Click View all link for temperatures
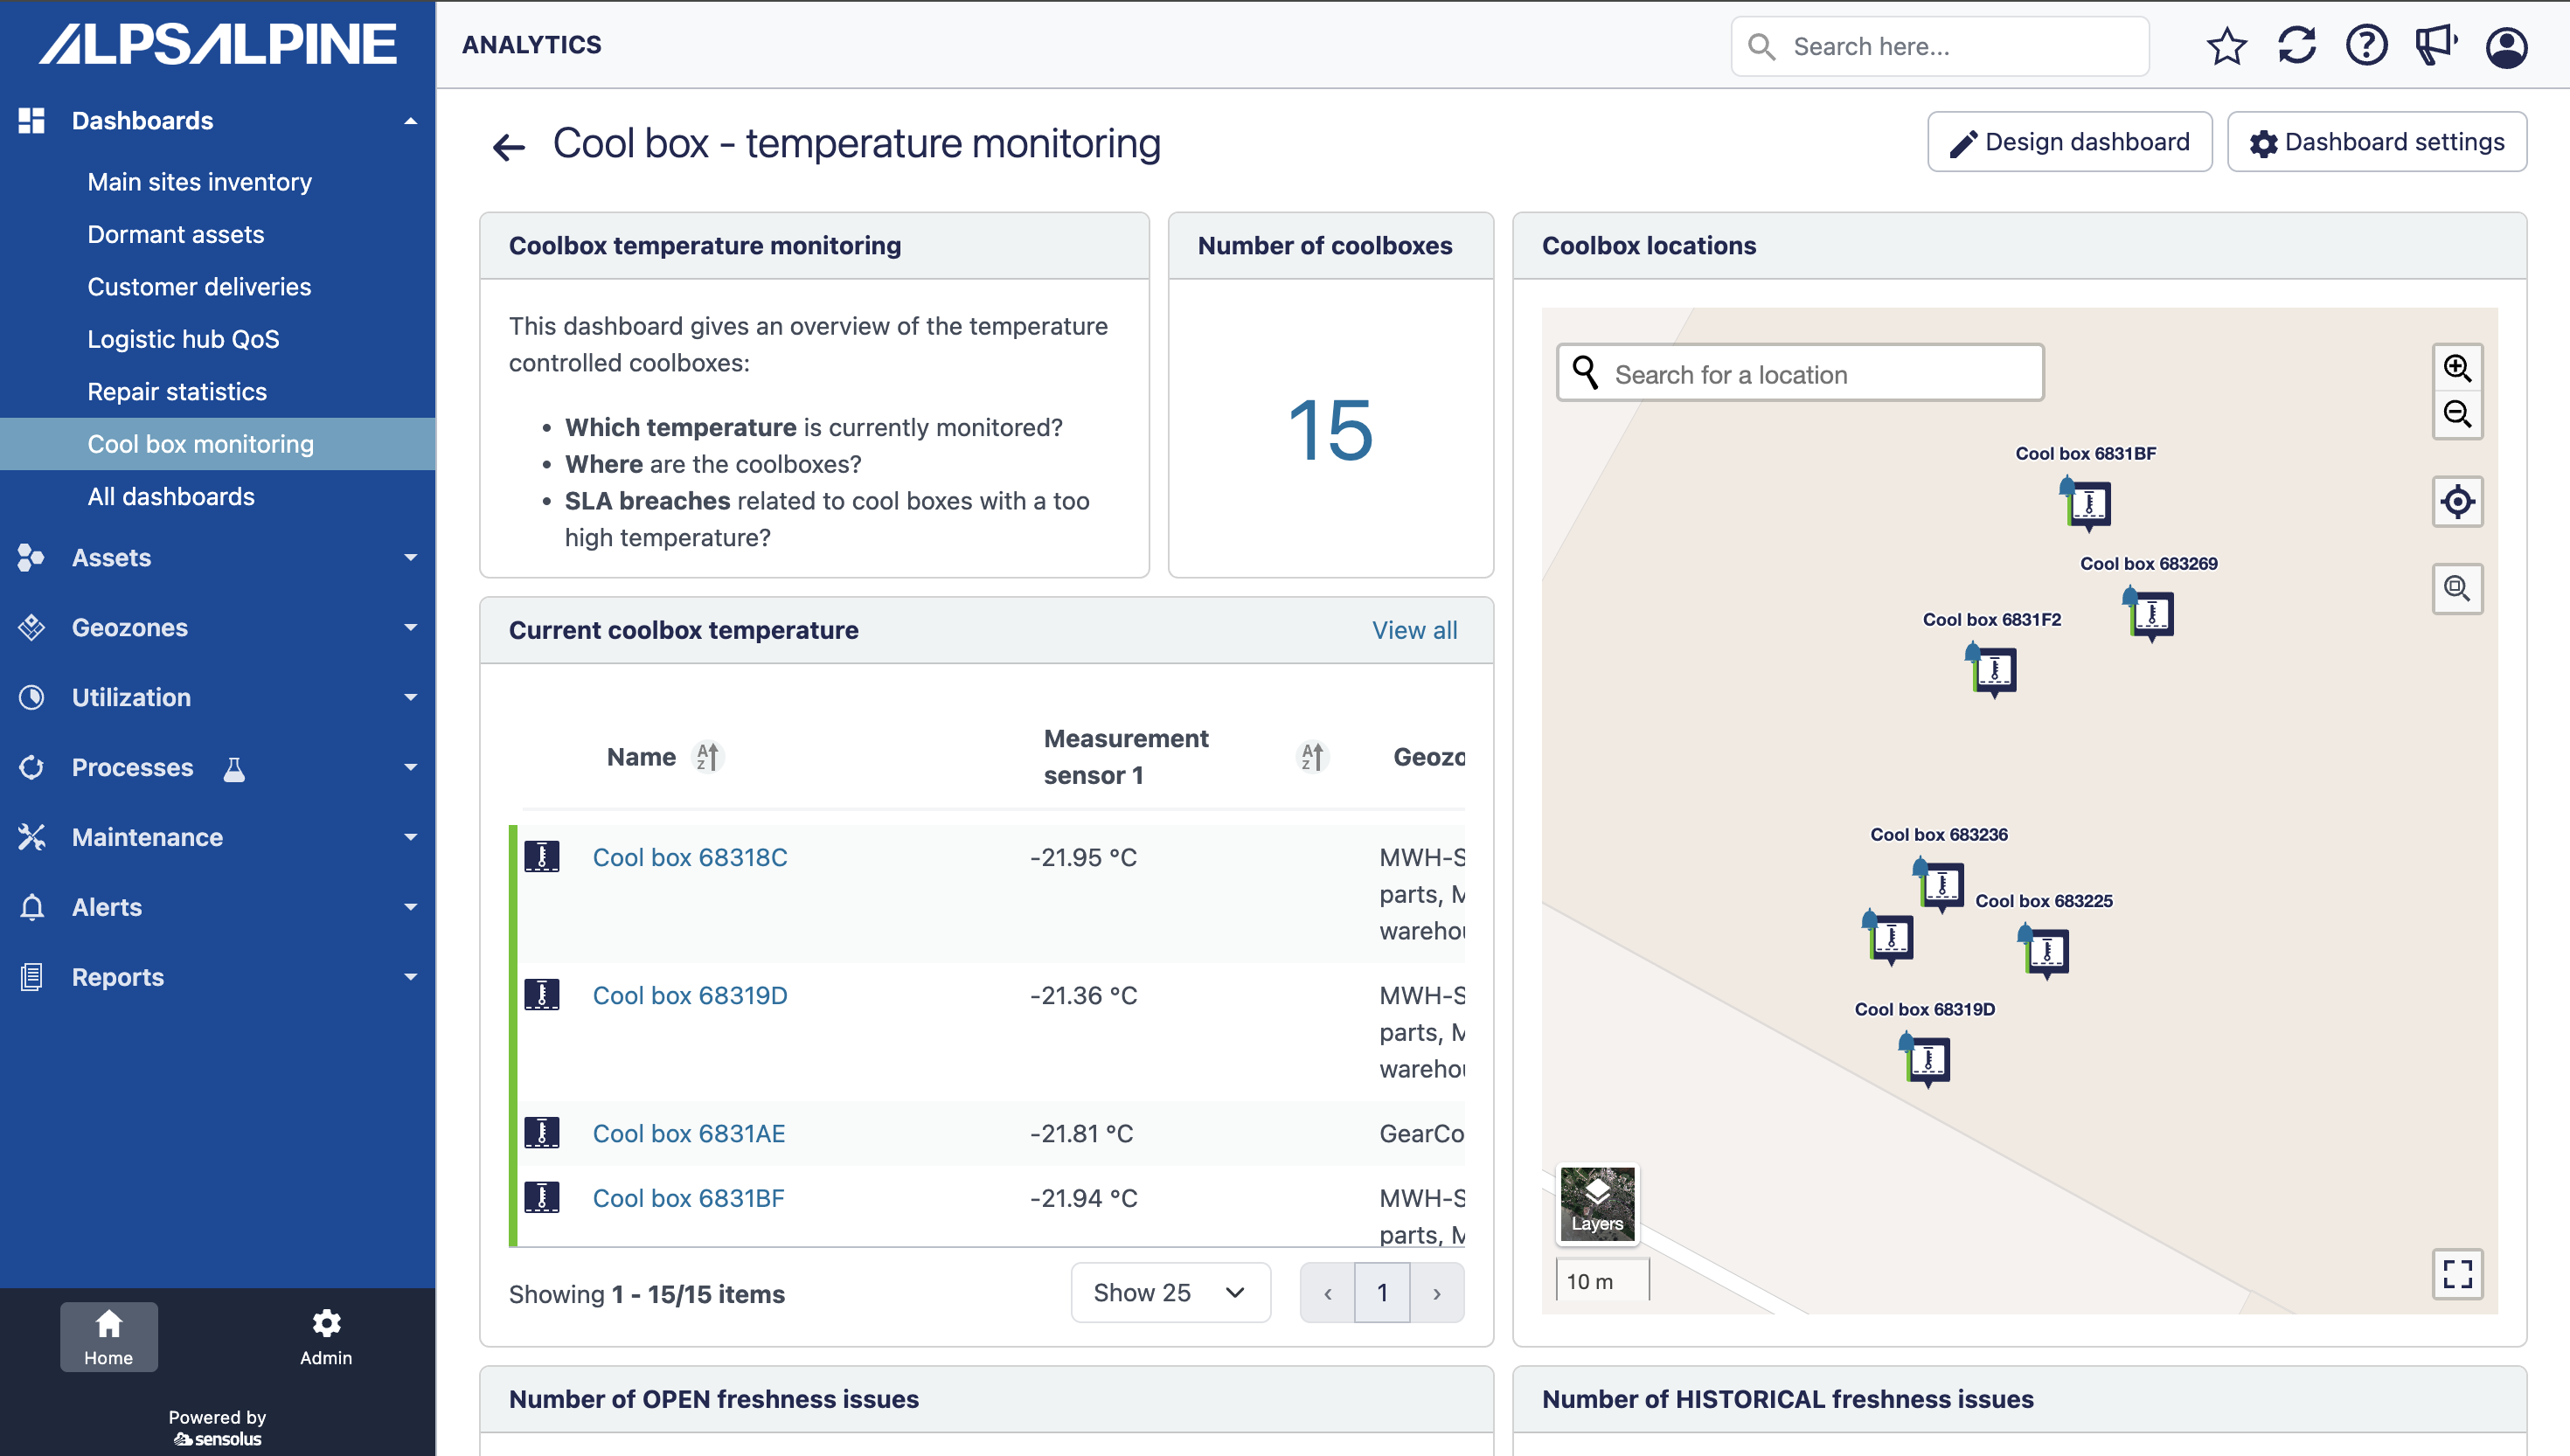Viewport: 2570px width, 1456px height. [1414, 630]
